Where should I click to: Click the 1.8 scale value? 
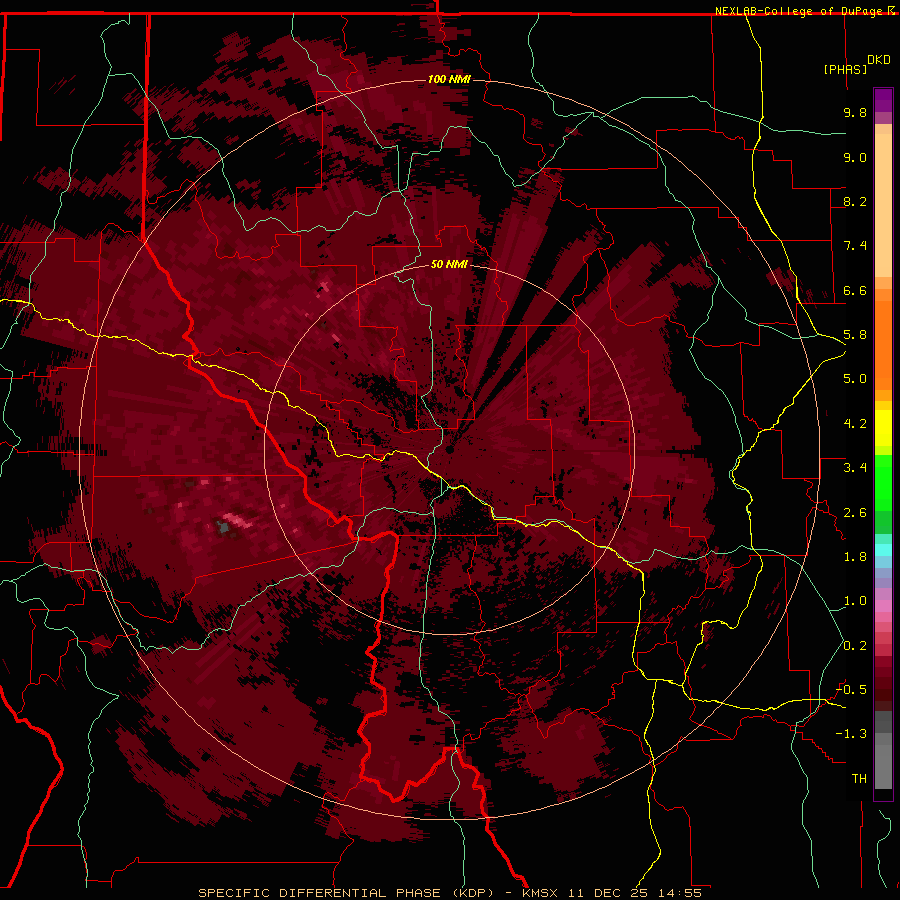pyautogui.click(x=855, y=557)
